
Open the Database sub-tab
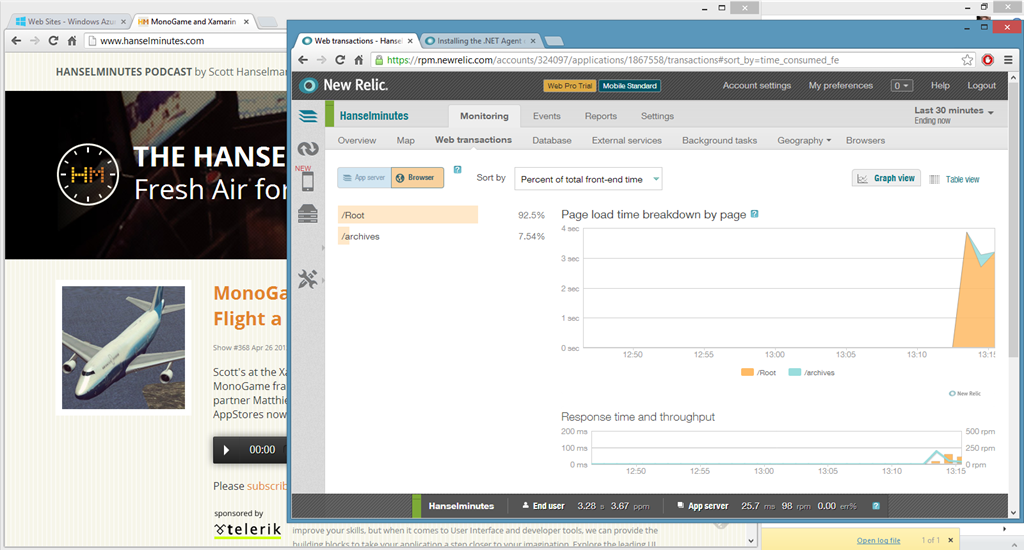coord(552,140)
